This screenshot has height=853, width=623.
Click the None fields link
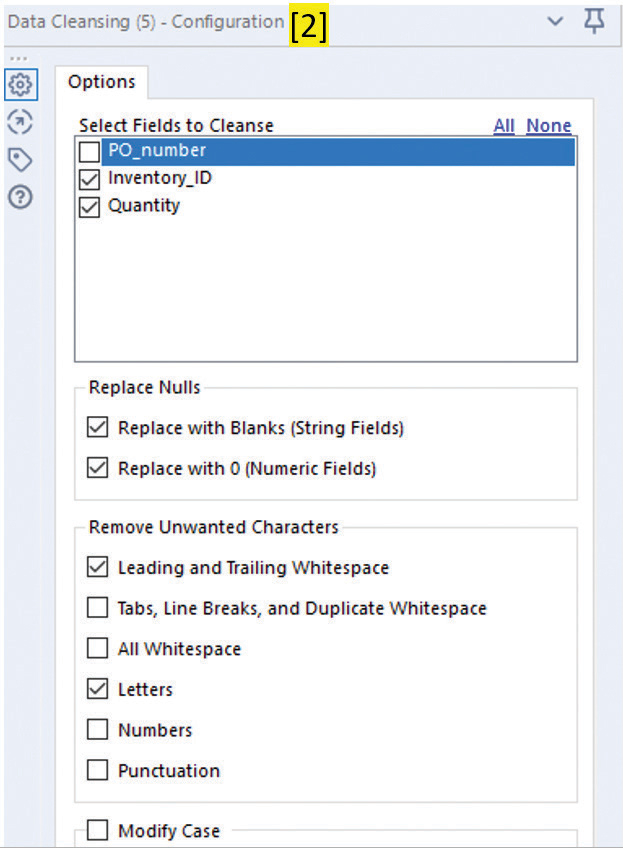tap(549, 126)
